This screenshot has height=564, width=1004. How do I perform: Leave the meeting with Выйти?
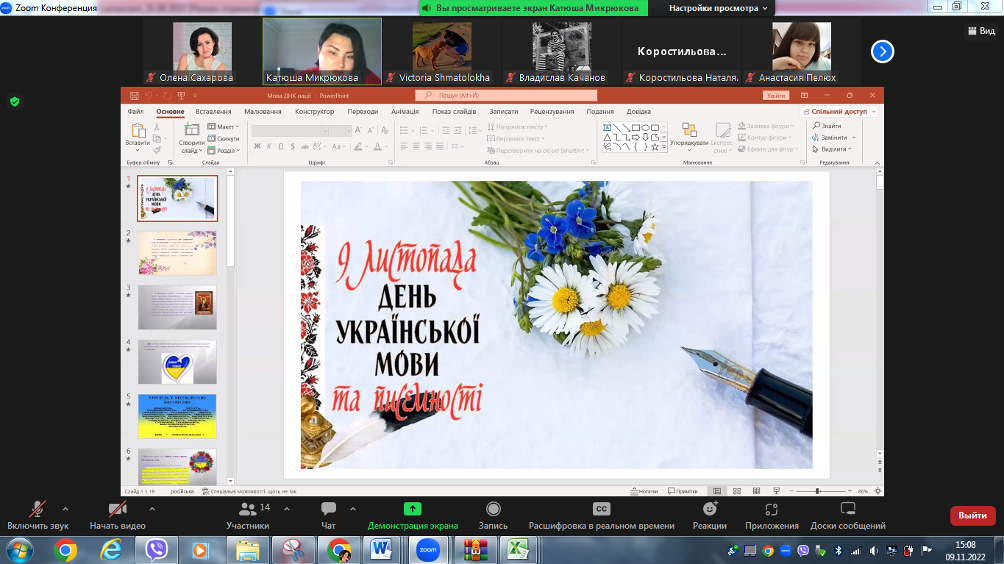pos(972,515)
